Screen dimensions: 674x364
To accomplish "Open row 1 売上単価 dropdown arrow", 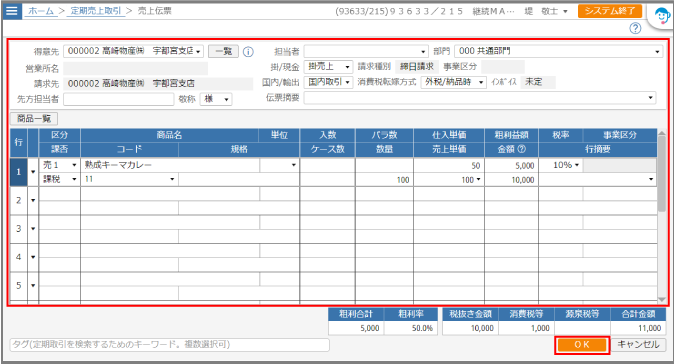I will coord(478,180).
